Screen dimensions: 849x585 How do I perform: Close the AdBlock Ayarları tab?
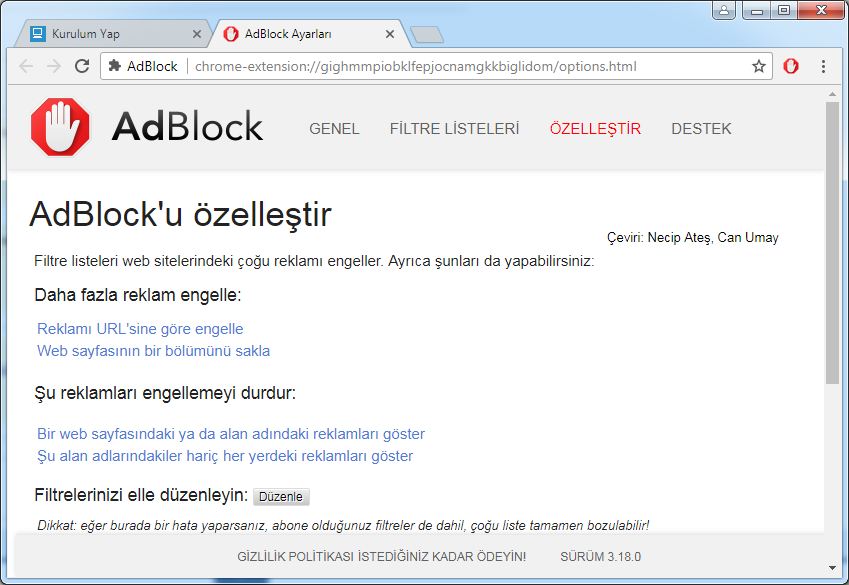point(390,34)
